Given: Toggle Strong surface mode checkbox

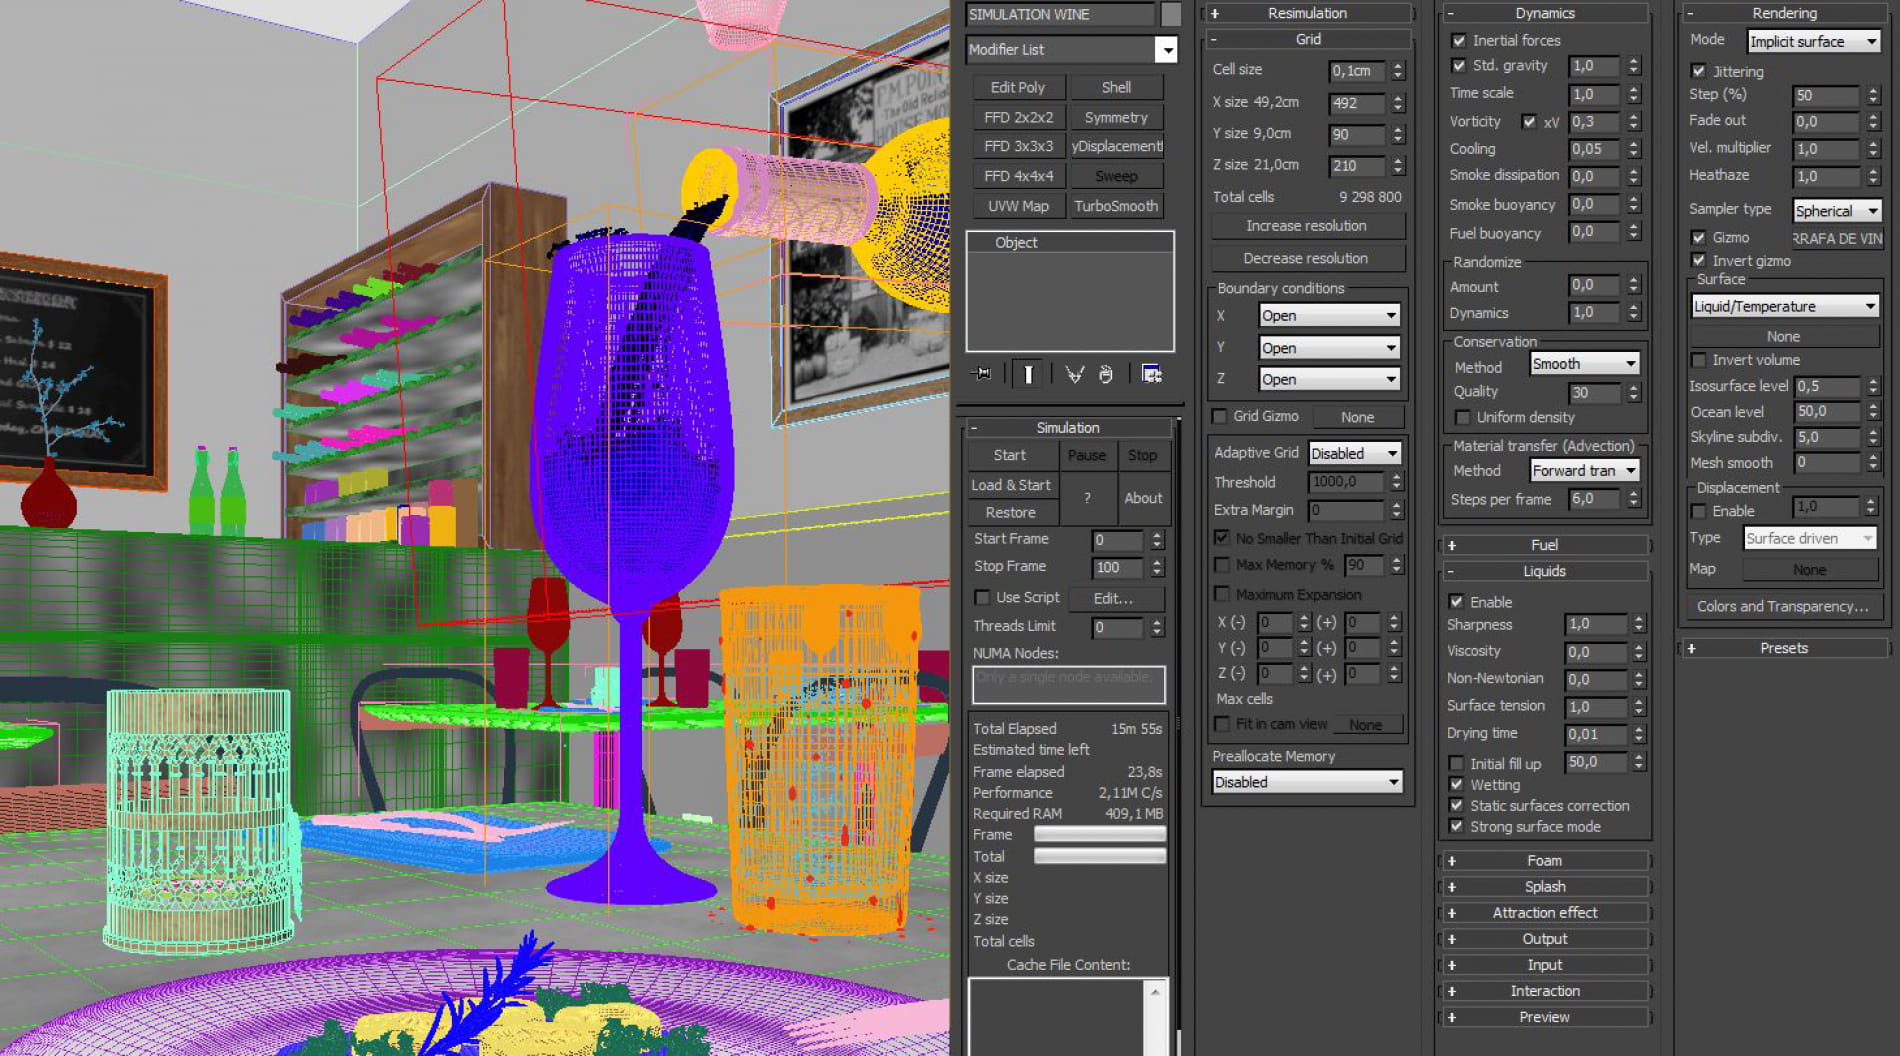Looking at the screenshot, I should pos(1456,827).
